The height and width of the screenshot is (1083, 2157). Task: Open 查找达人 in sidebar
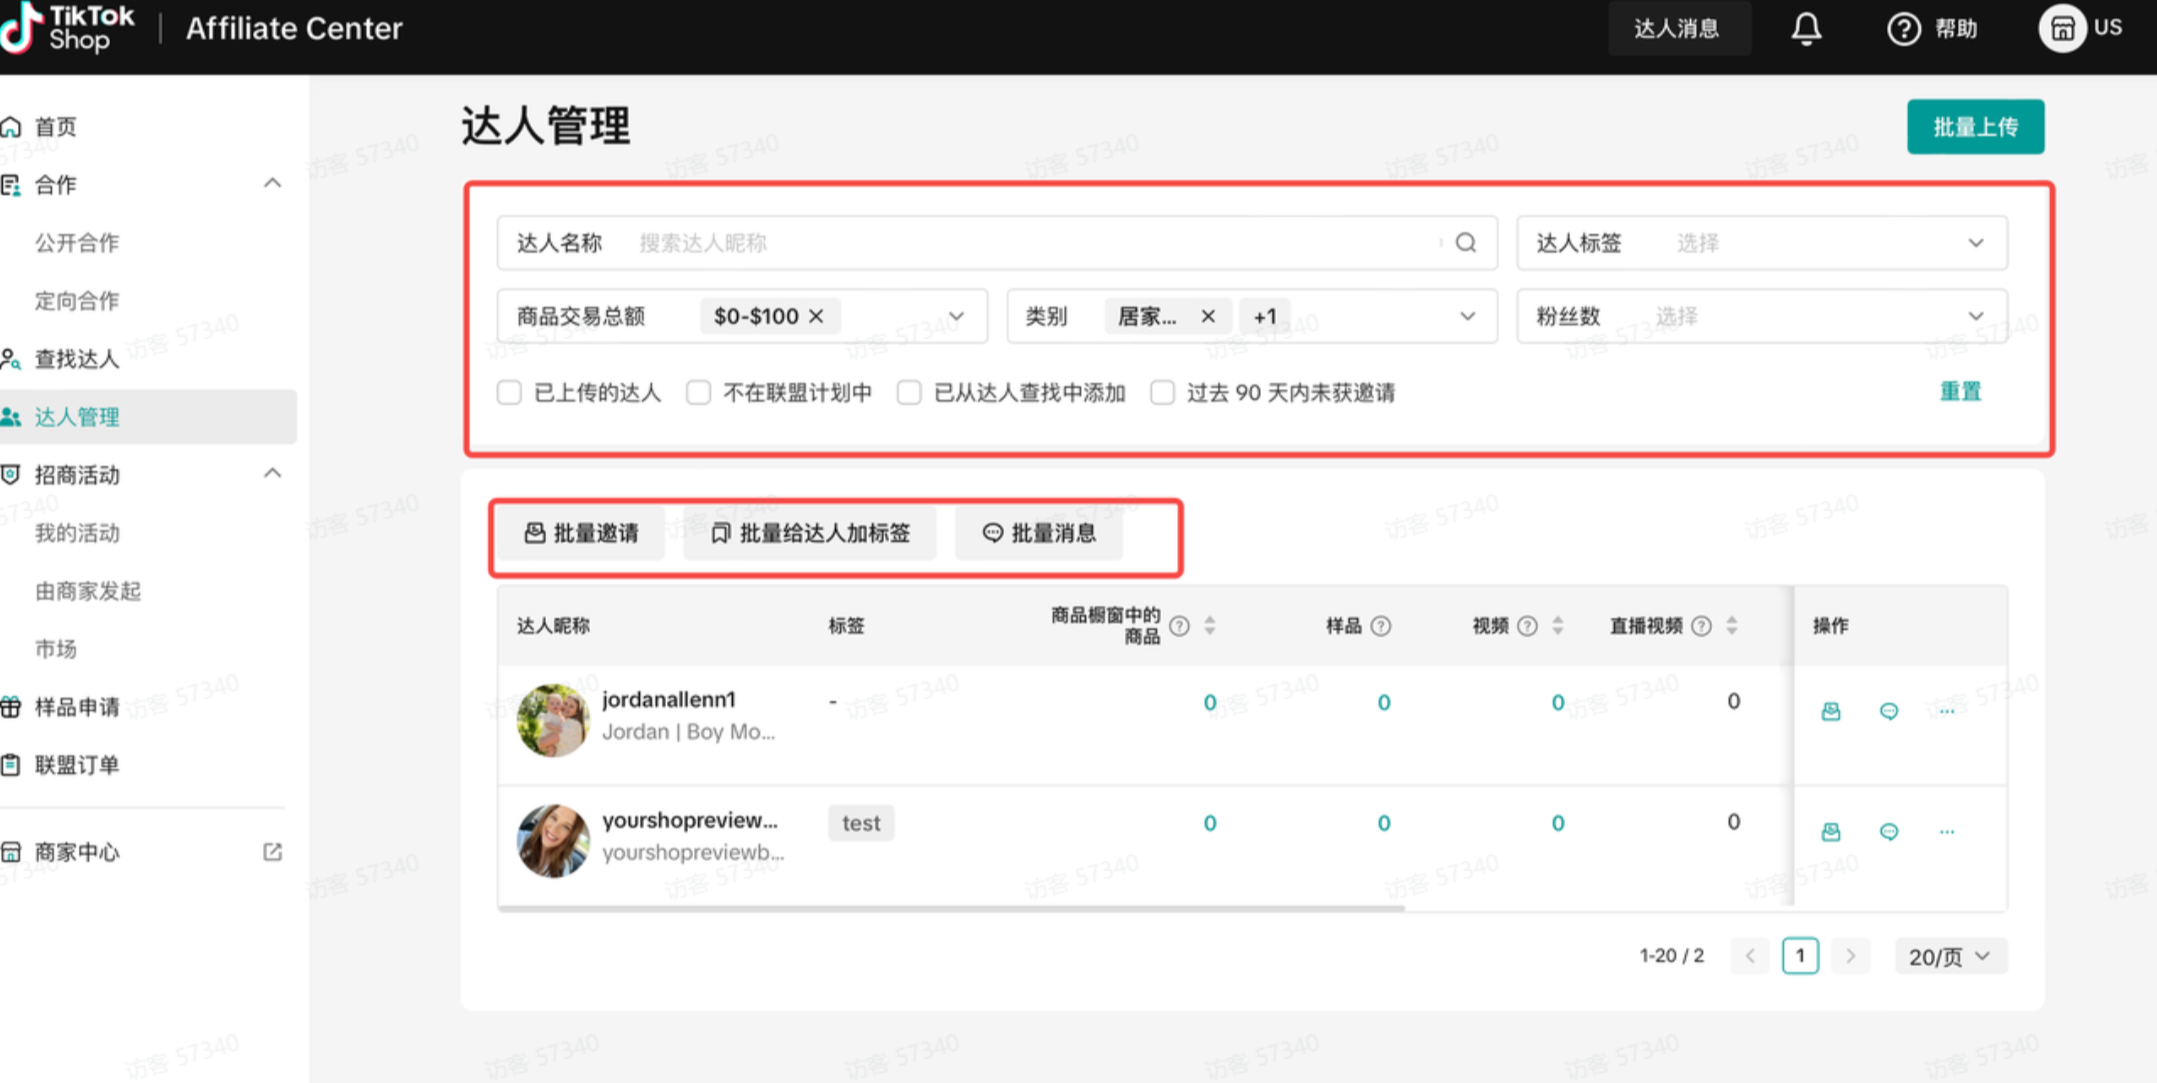pyautogui.click(x=77, y=359)
